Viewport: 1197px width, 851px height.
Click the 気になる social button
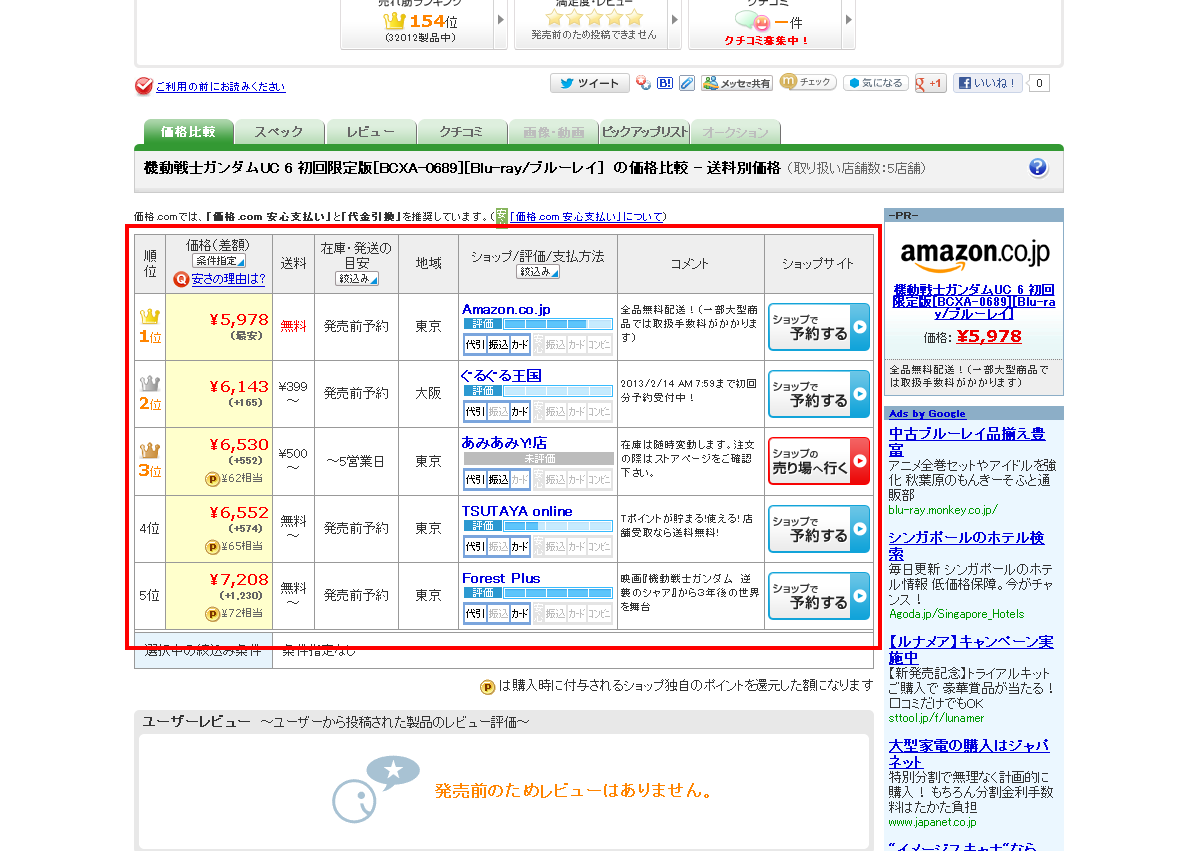tap(875, 83)
